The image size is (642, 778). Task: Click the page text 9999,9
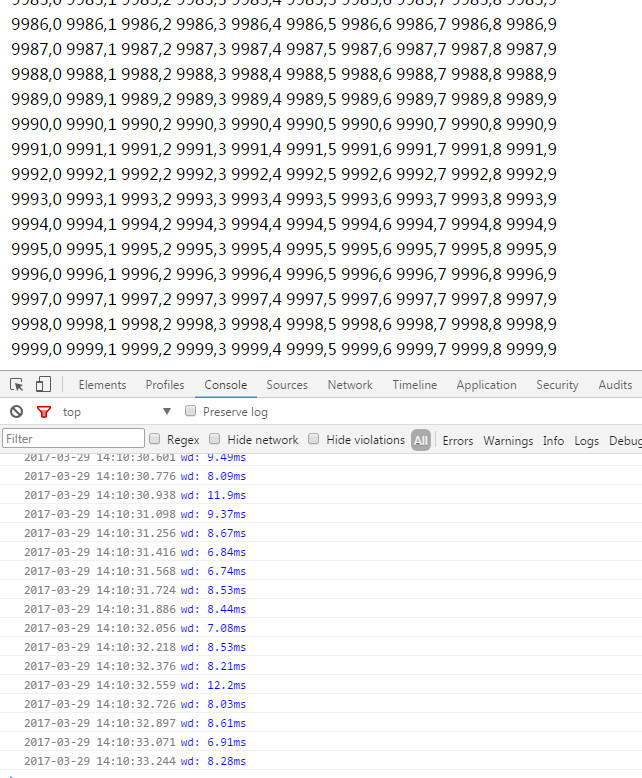[531, 349]
